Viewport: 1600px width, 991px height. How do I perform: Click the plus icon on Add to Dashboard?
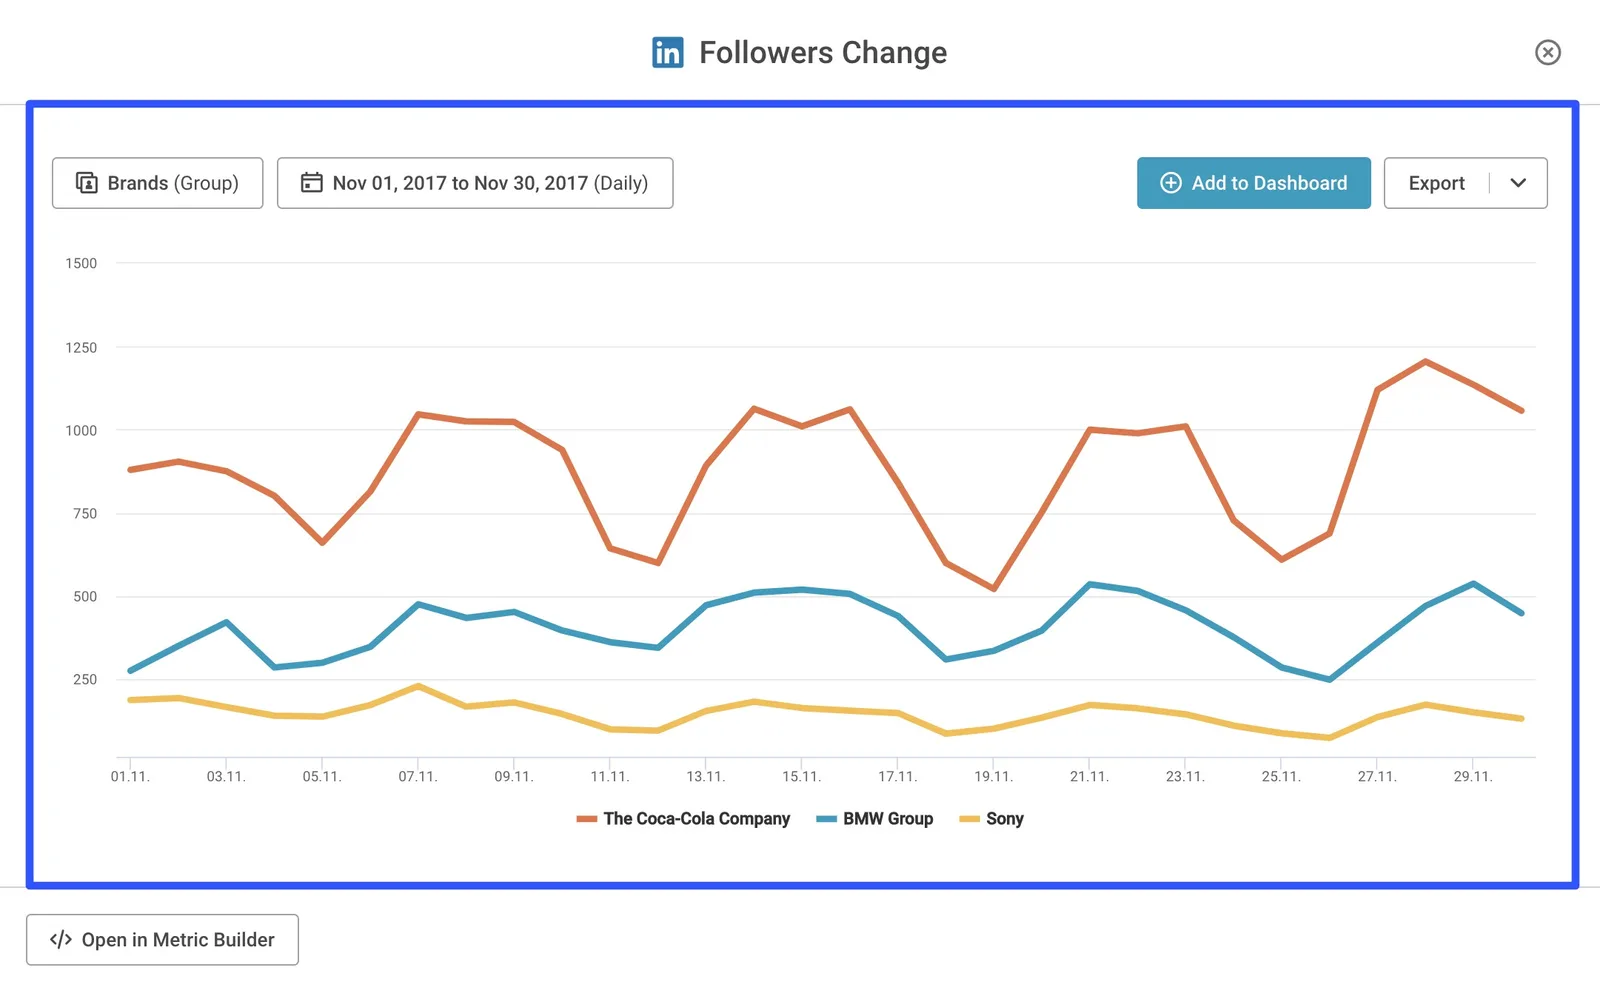click(x=1169, y=183)
